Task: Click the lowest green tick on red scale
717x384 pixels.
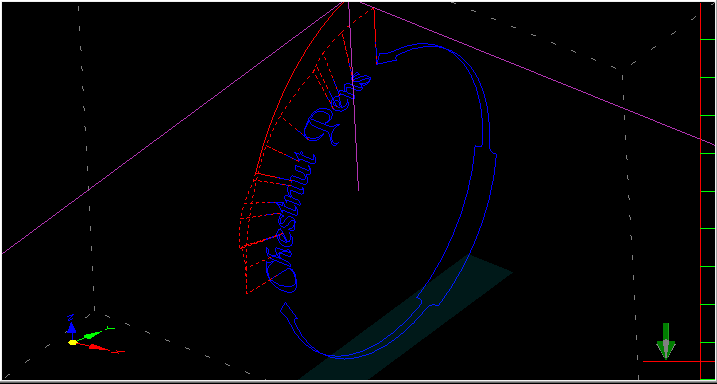Action: [707, 342]
